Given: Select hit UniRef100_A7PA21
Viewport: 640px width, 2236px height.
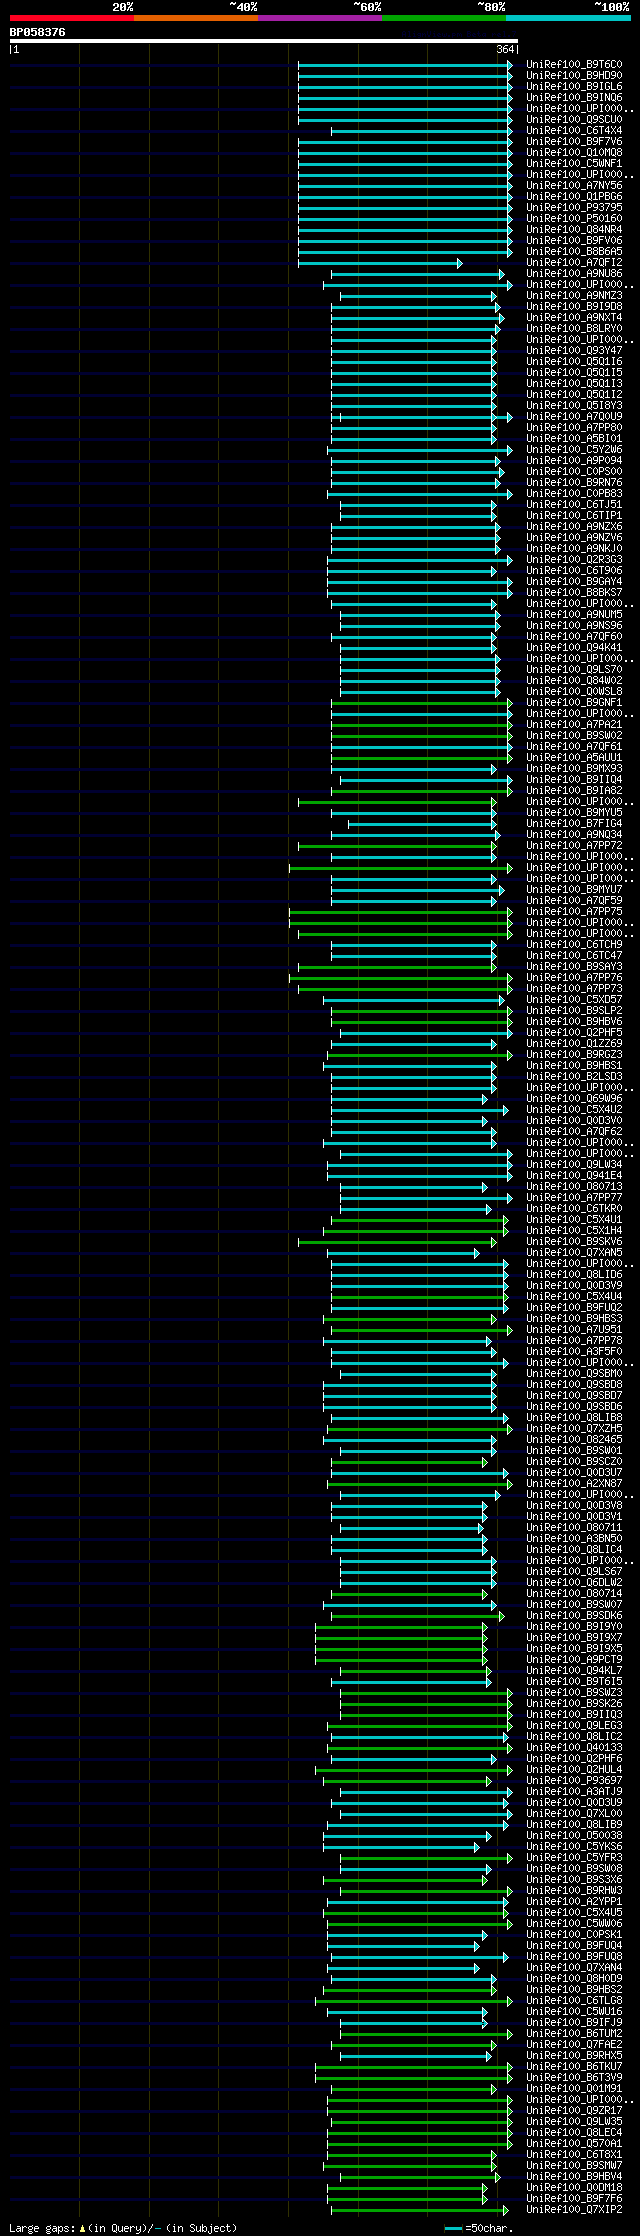Looking at the screenshot, I should coord(574,725).
